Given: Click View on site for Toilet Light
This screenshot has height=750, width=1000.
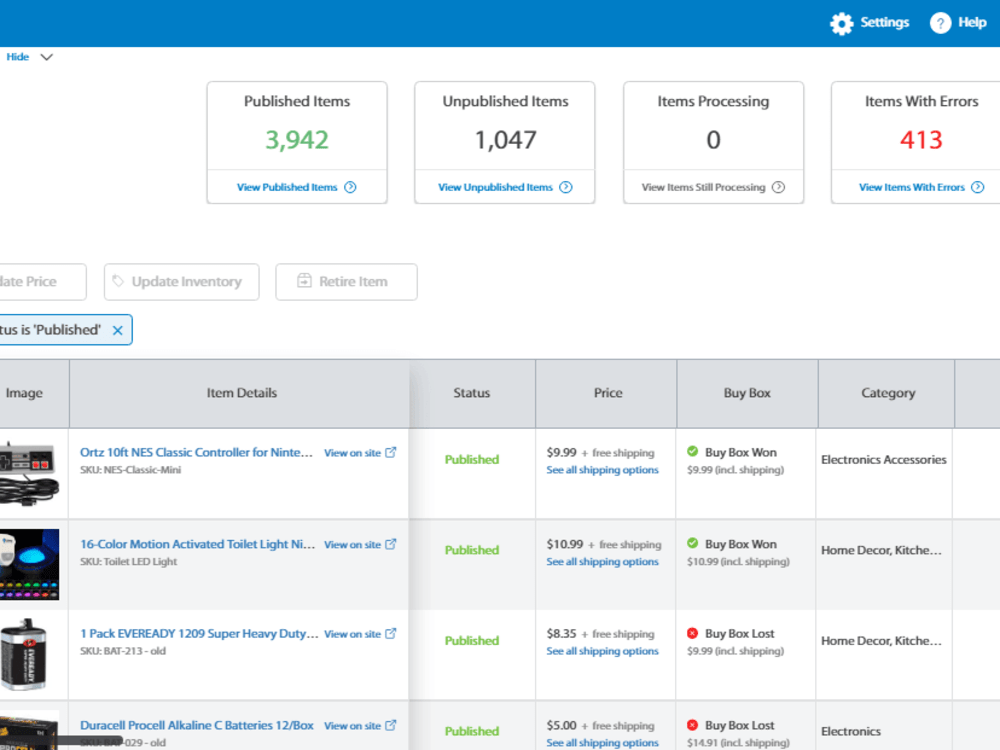Looking at the screenshot, I should coord(352,545).
